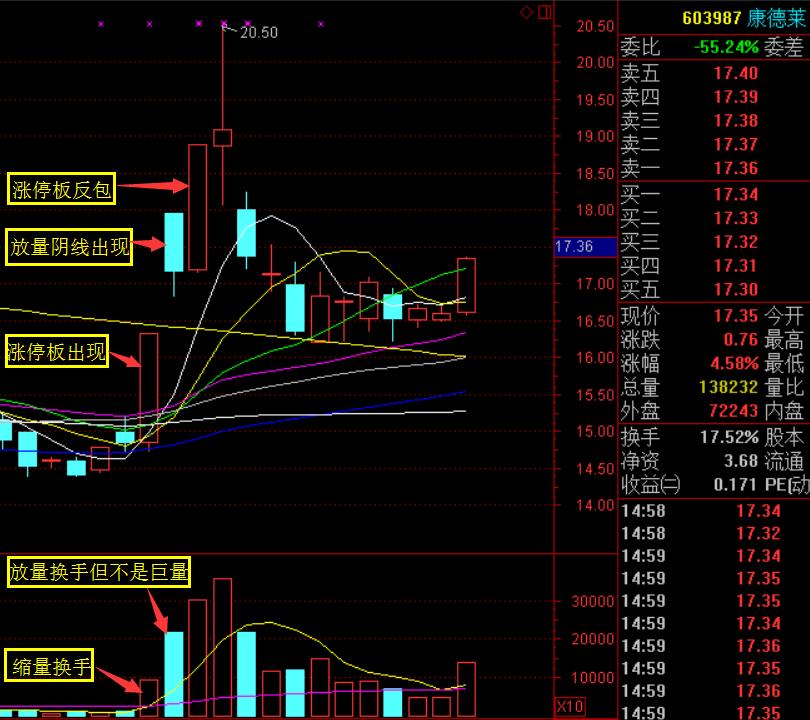Click the diamond icon above the chart
Screen dimensions: 810x720
click(526, 12)
